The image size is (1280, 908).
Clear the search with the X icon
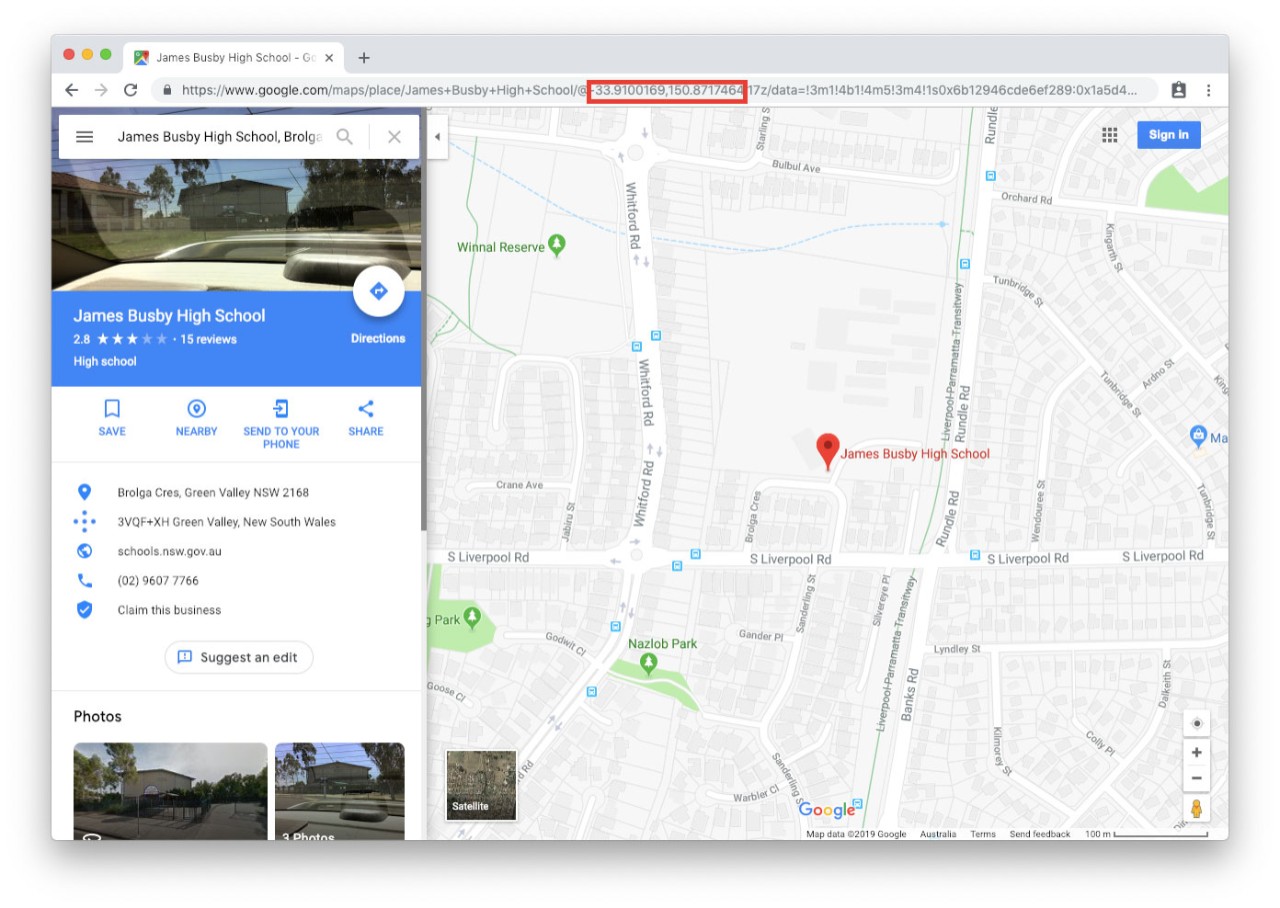point(394,137)
